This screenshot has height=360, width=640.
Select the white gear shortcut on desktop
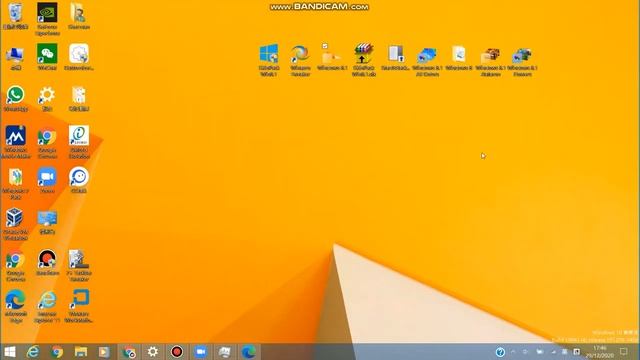coord(47,95)
